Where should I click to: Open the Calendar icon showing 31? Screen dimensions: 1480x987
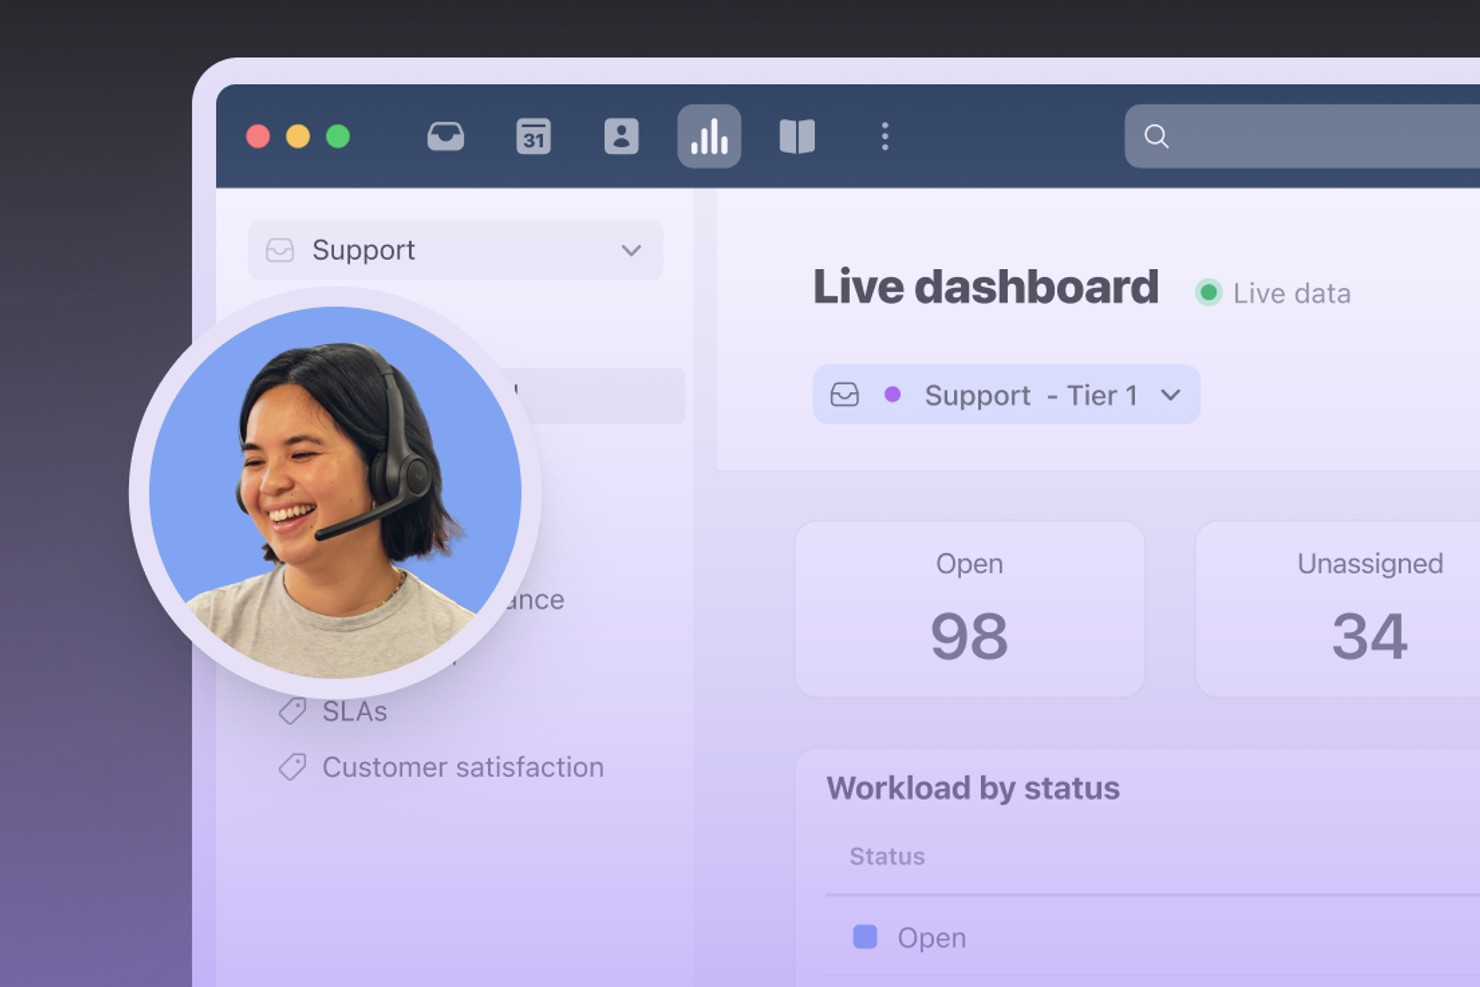pos(533,136)
